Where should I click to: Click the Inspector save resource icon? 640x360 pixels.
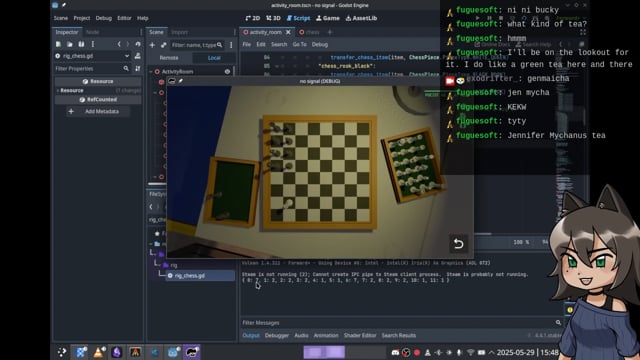(81, 44)
